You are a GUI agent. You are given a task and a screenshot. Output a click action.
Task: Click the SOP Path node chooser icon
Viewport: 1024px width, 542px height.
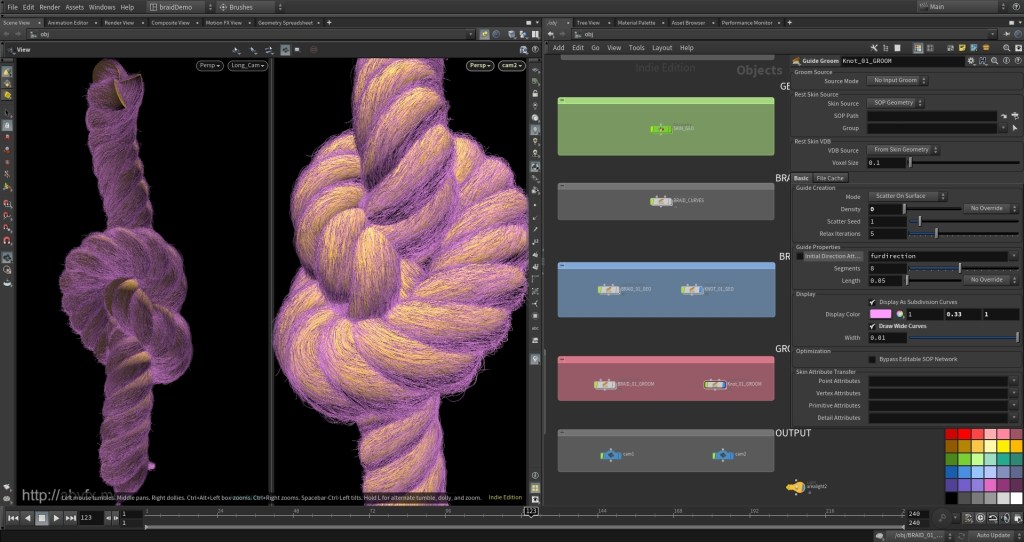[1014, 116]
